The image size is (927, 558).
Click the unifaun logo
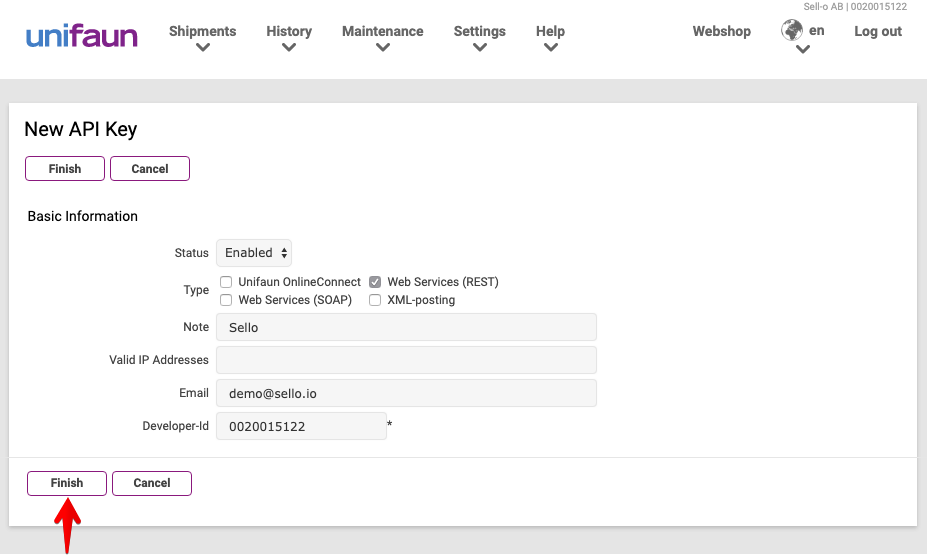[82, 36]
